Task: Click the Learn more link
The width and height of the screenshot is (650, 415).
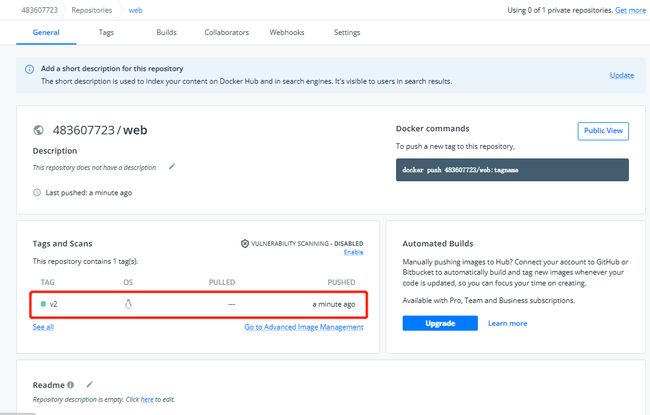Action: [507, 323]
